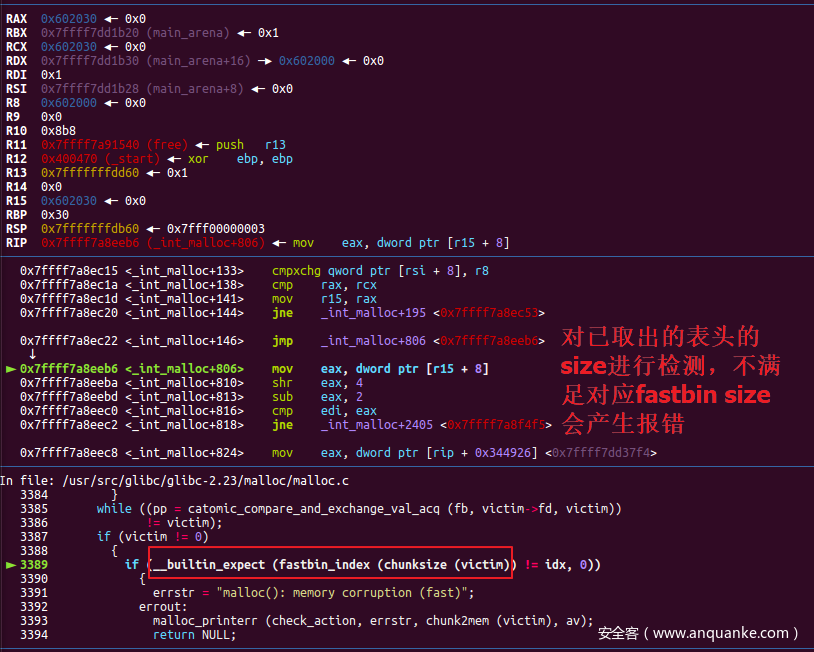Select RDX pointer target 0x602000

click(306, 61)
